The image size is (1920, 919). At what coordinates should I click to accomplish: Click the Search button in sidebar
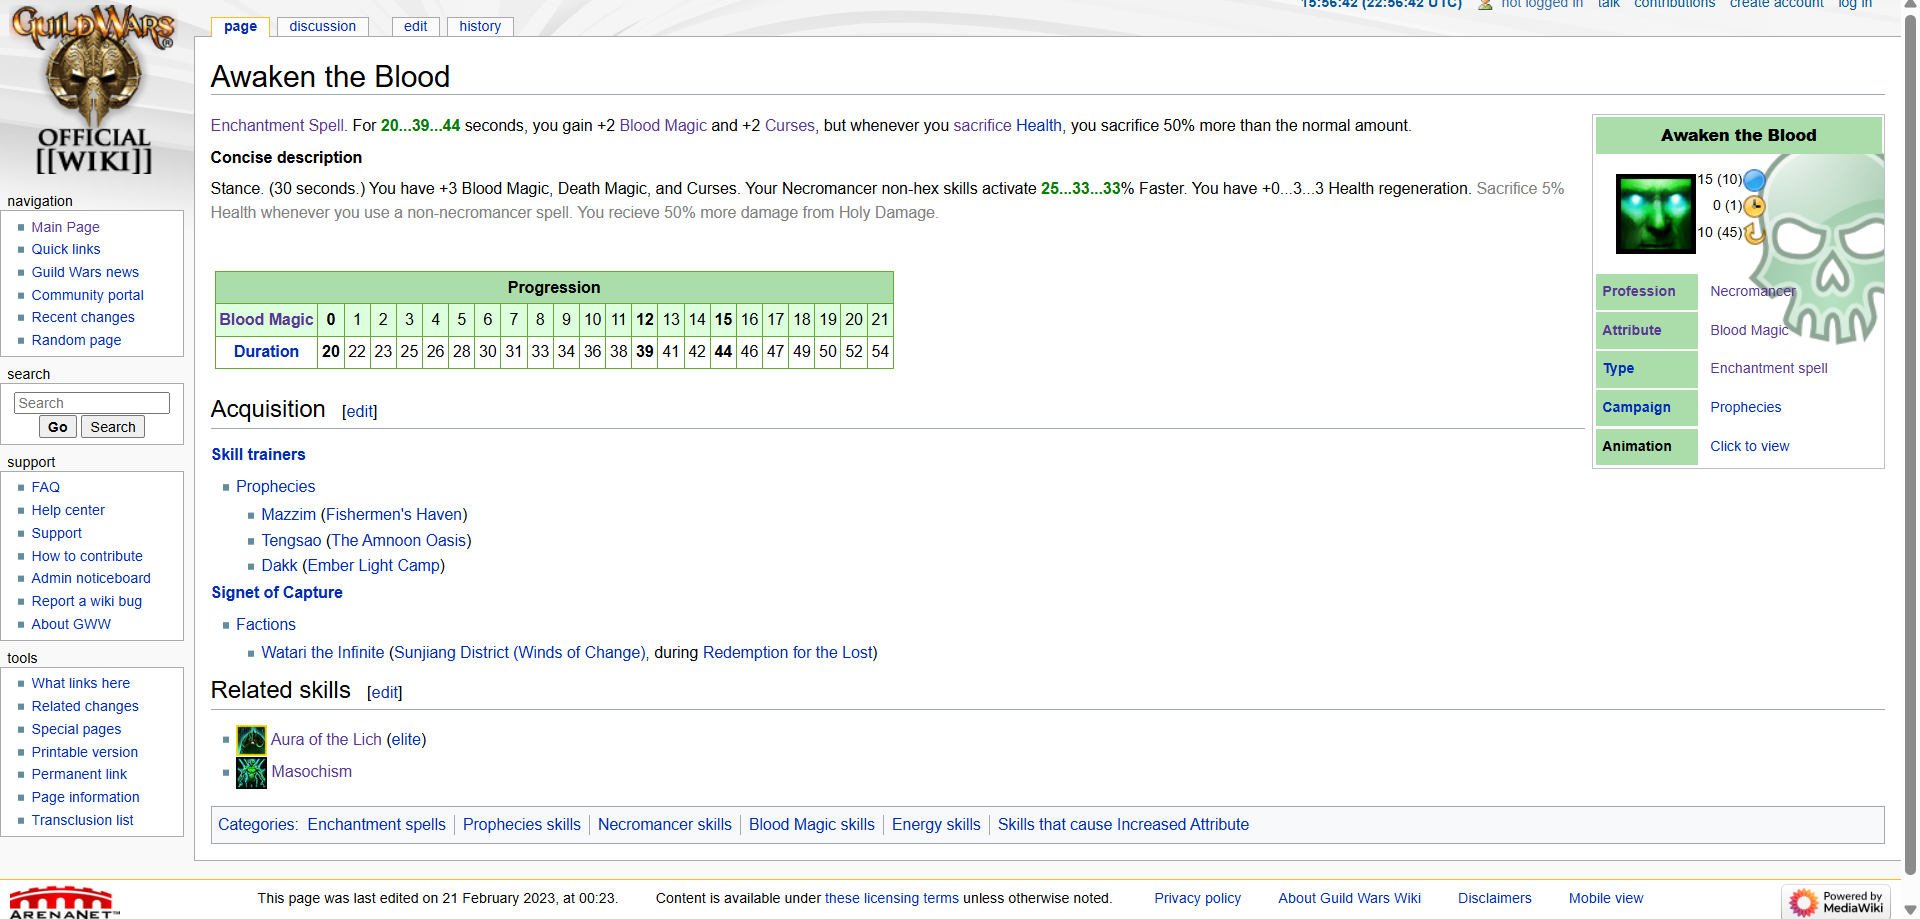tap(113, 427)
